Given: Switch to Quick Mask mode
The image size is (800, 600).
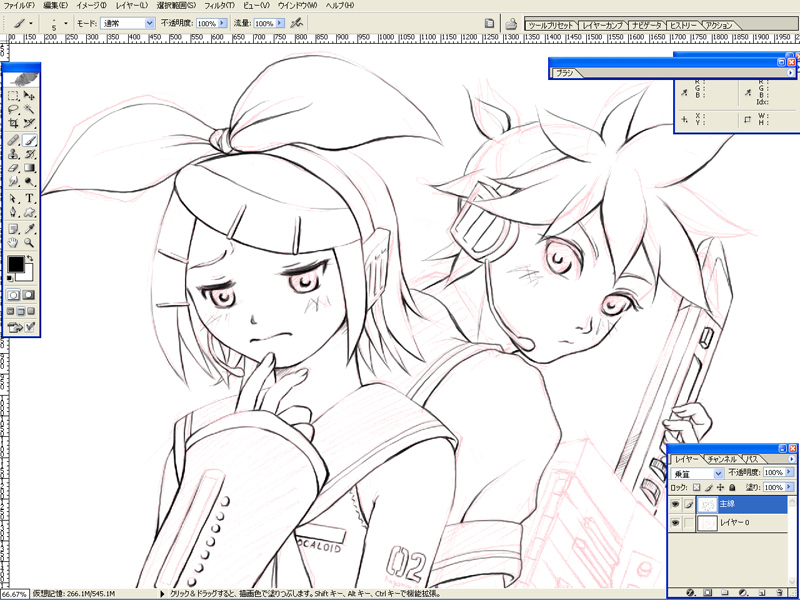Looking at the screenshot, I should point(29,295).
